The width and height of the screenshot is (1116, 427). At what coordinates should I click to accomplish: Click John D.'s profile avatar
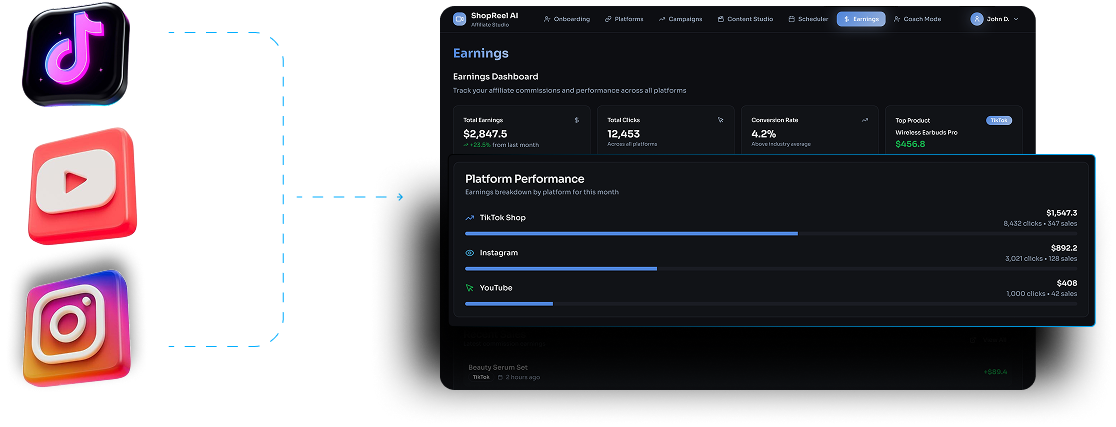click(x=977, y=19)
